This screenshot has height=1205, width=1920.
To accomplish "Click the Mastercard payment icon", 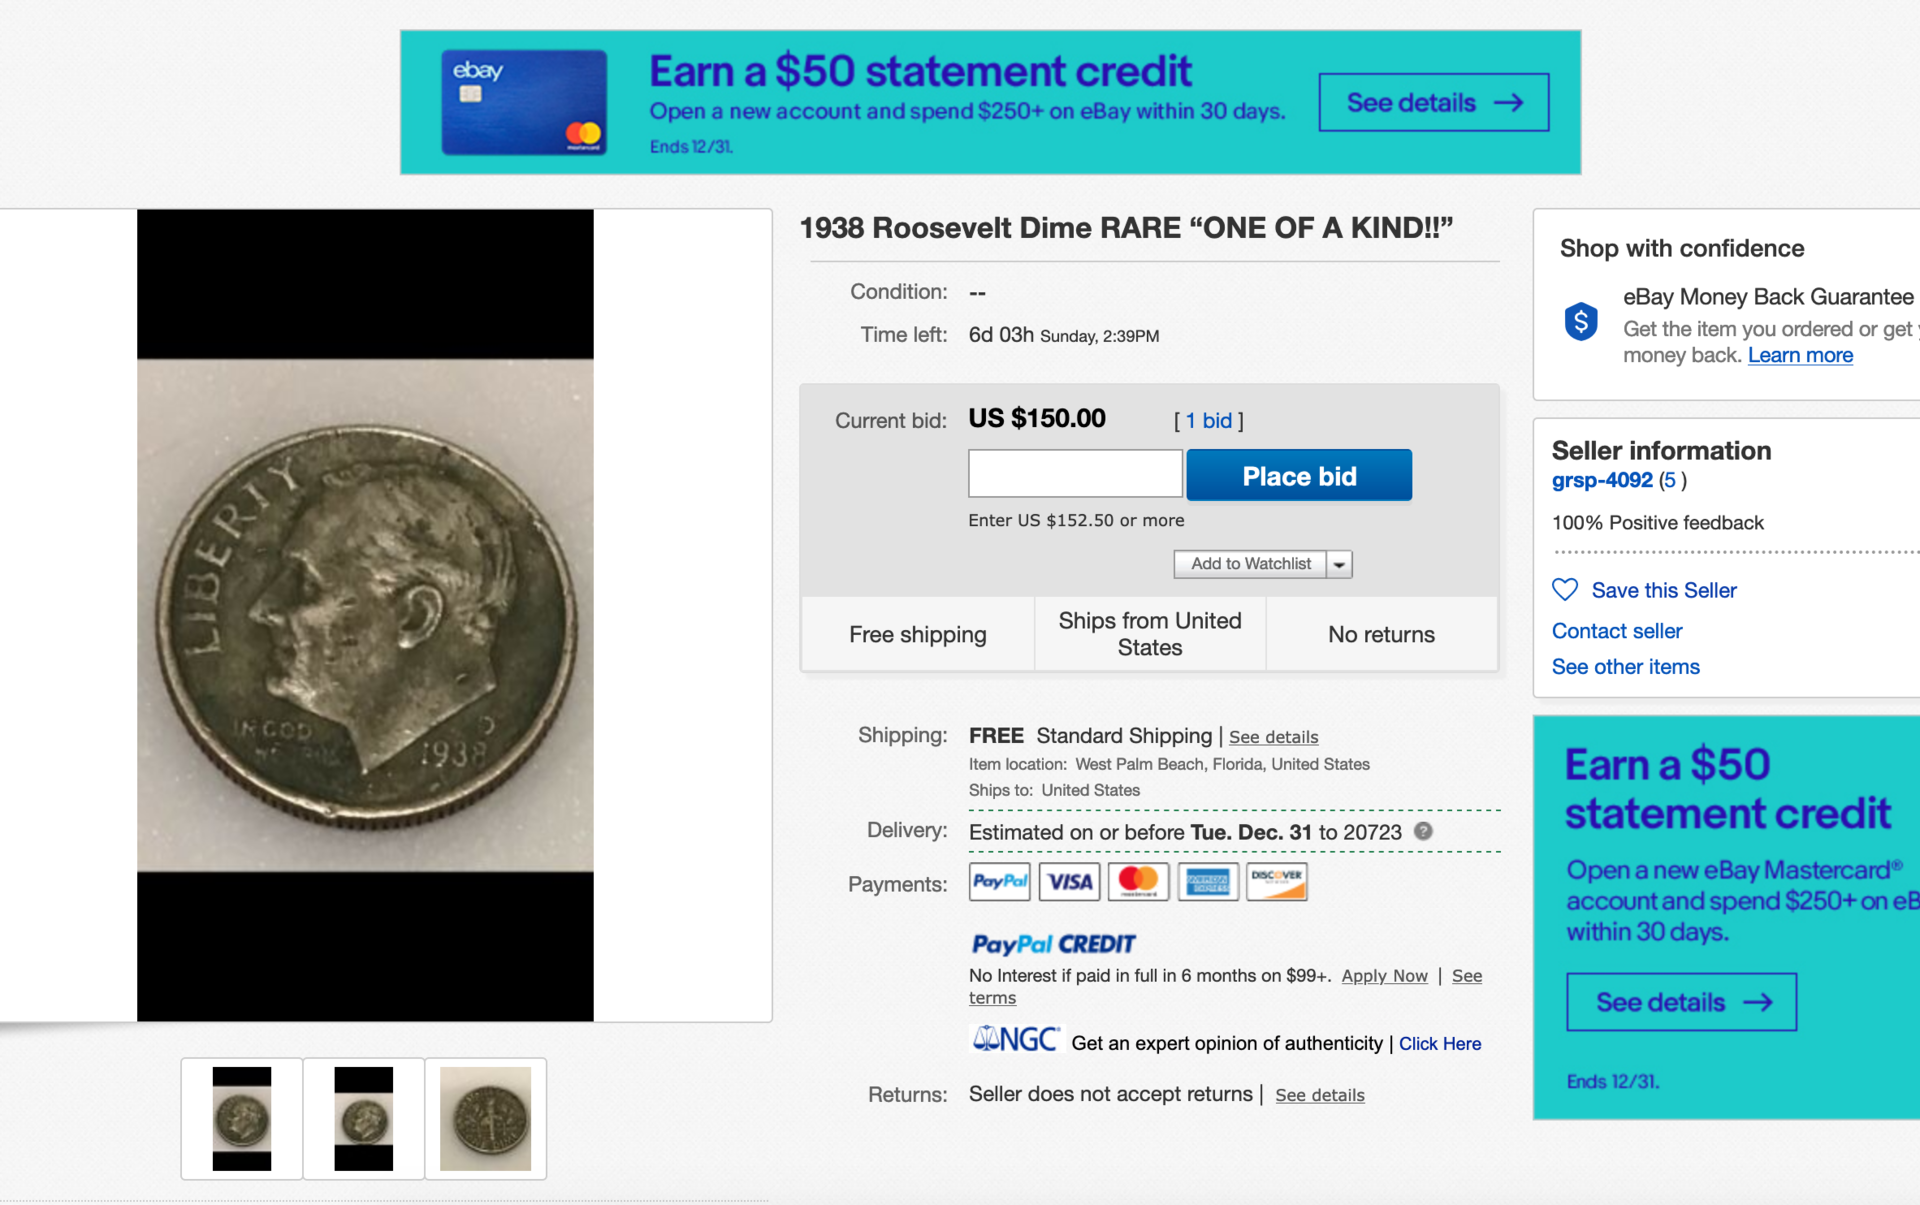I will [x=1138, y=881].
